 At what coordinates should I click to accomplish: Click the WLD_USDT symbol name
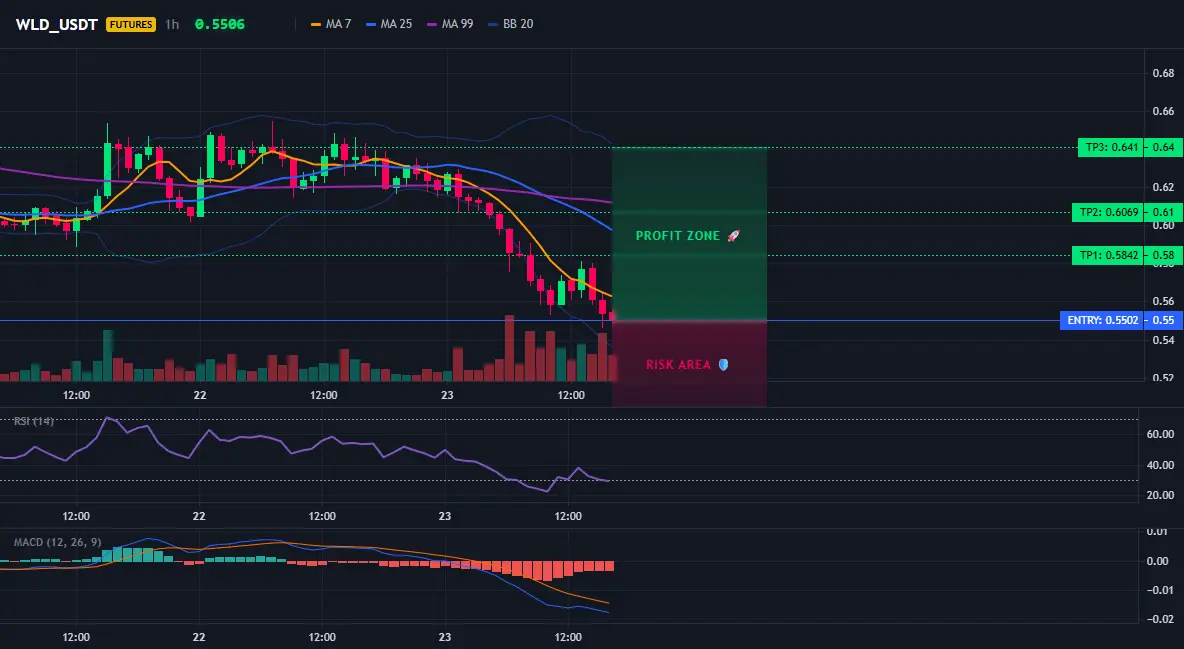[57, 24]
